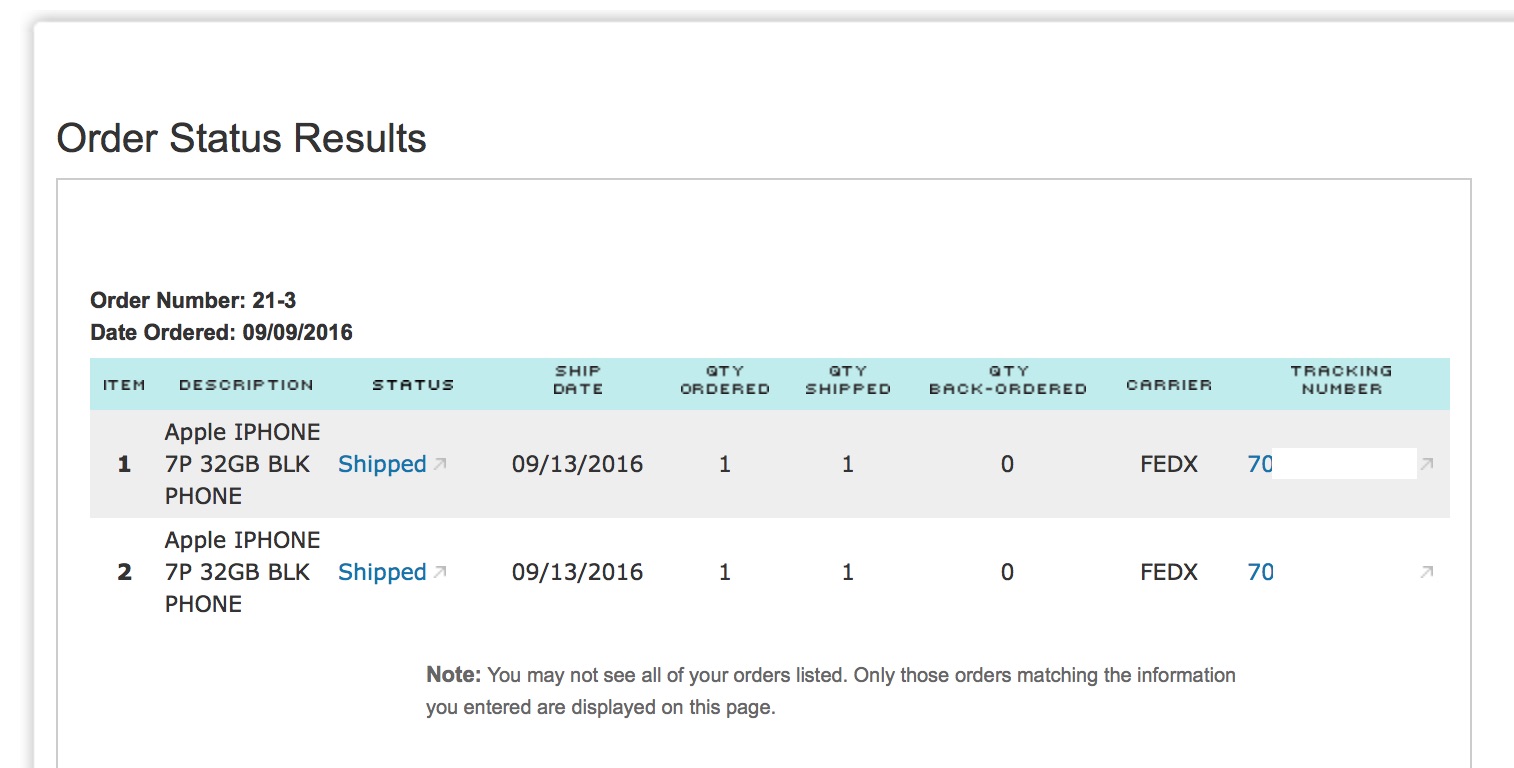Click the Order Number 21-3 text
The height and width of the screenshot is (768, 1514).
point(193,300)
